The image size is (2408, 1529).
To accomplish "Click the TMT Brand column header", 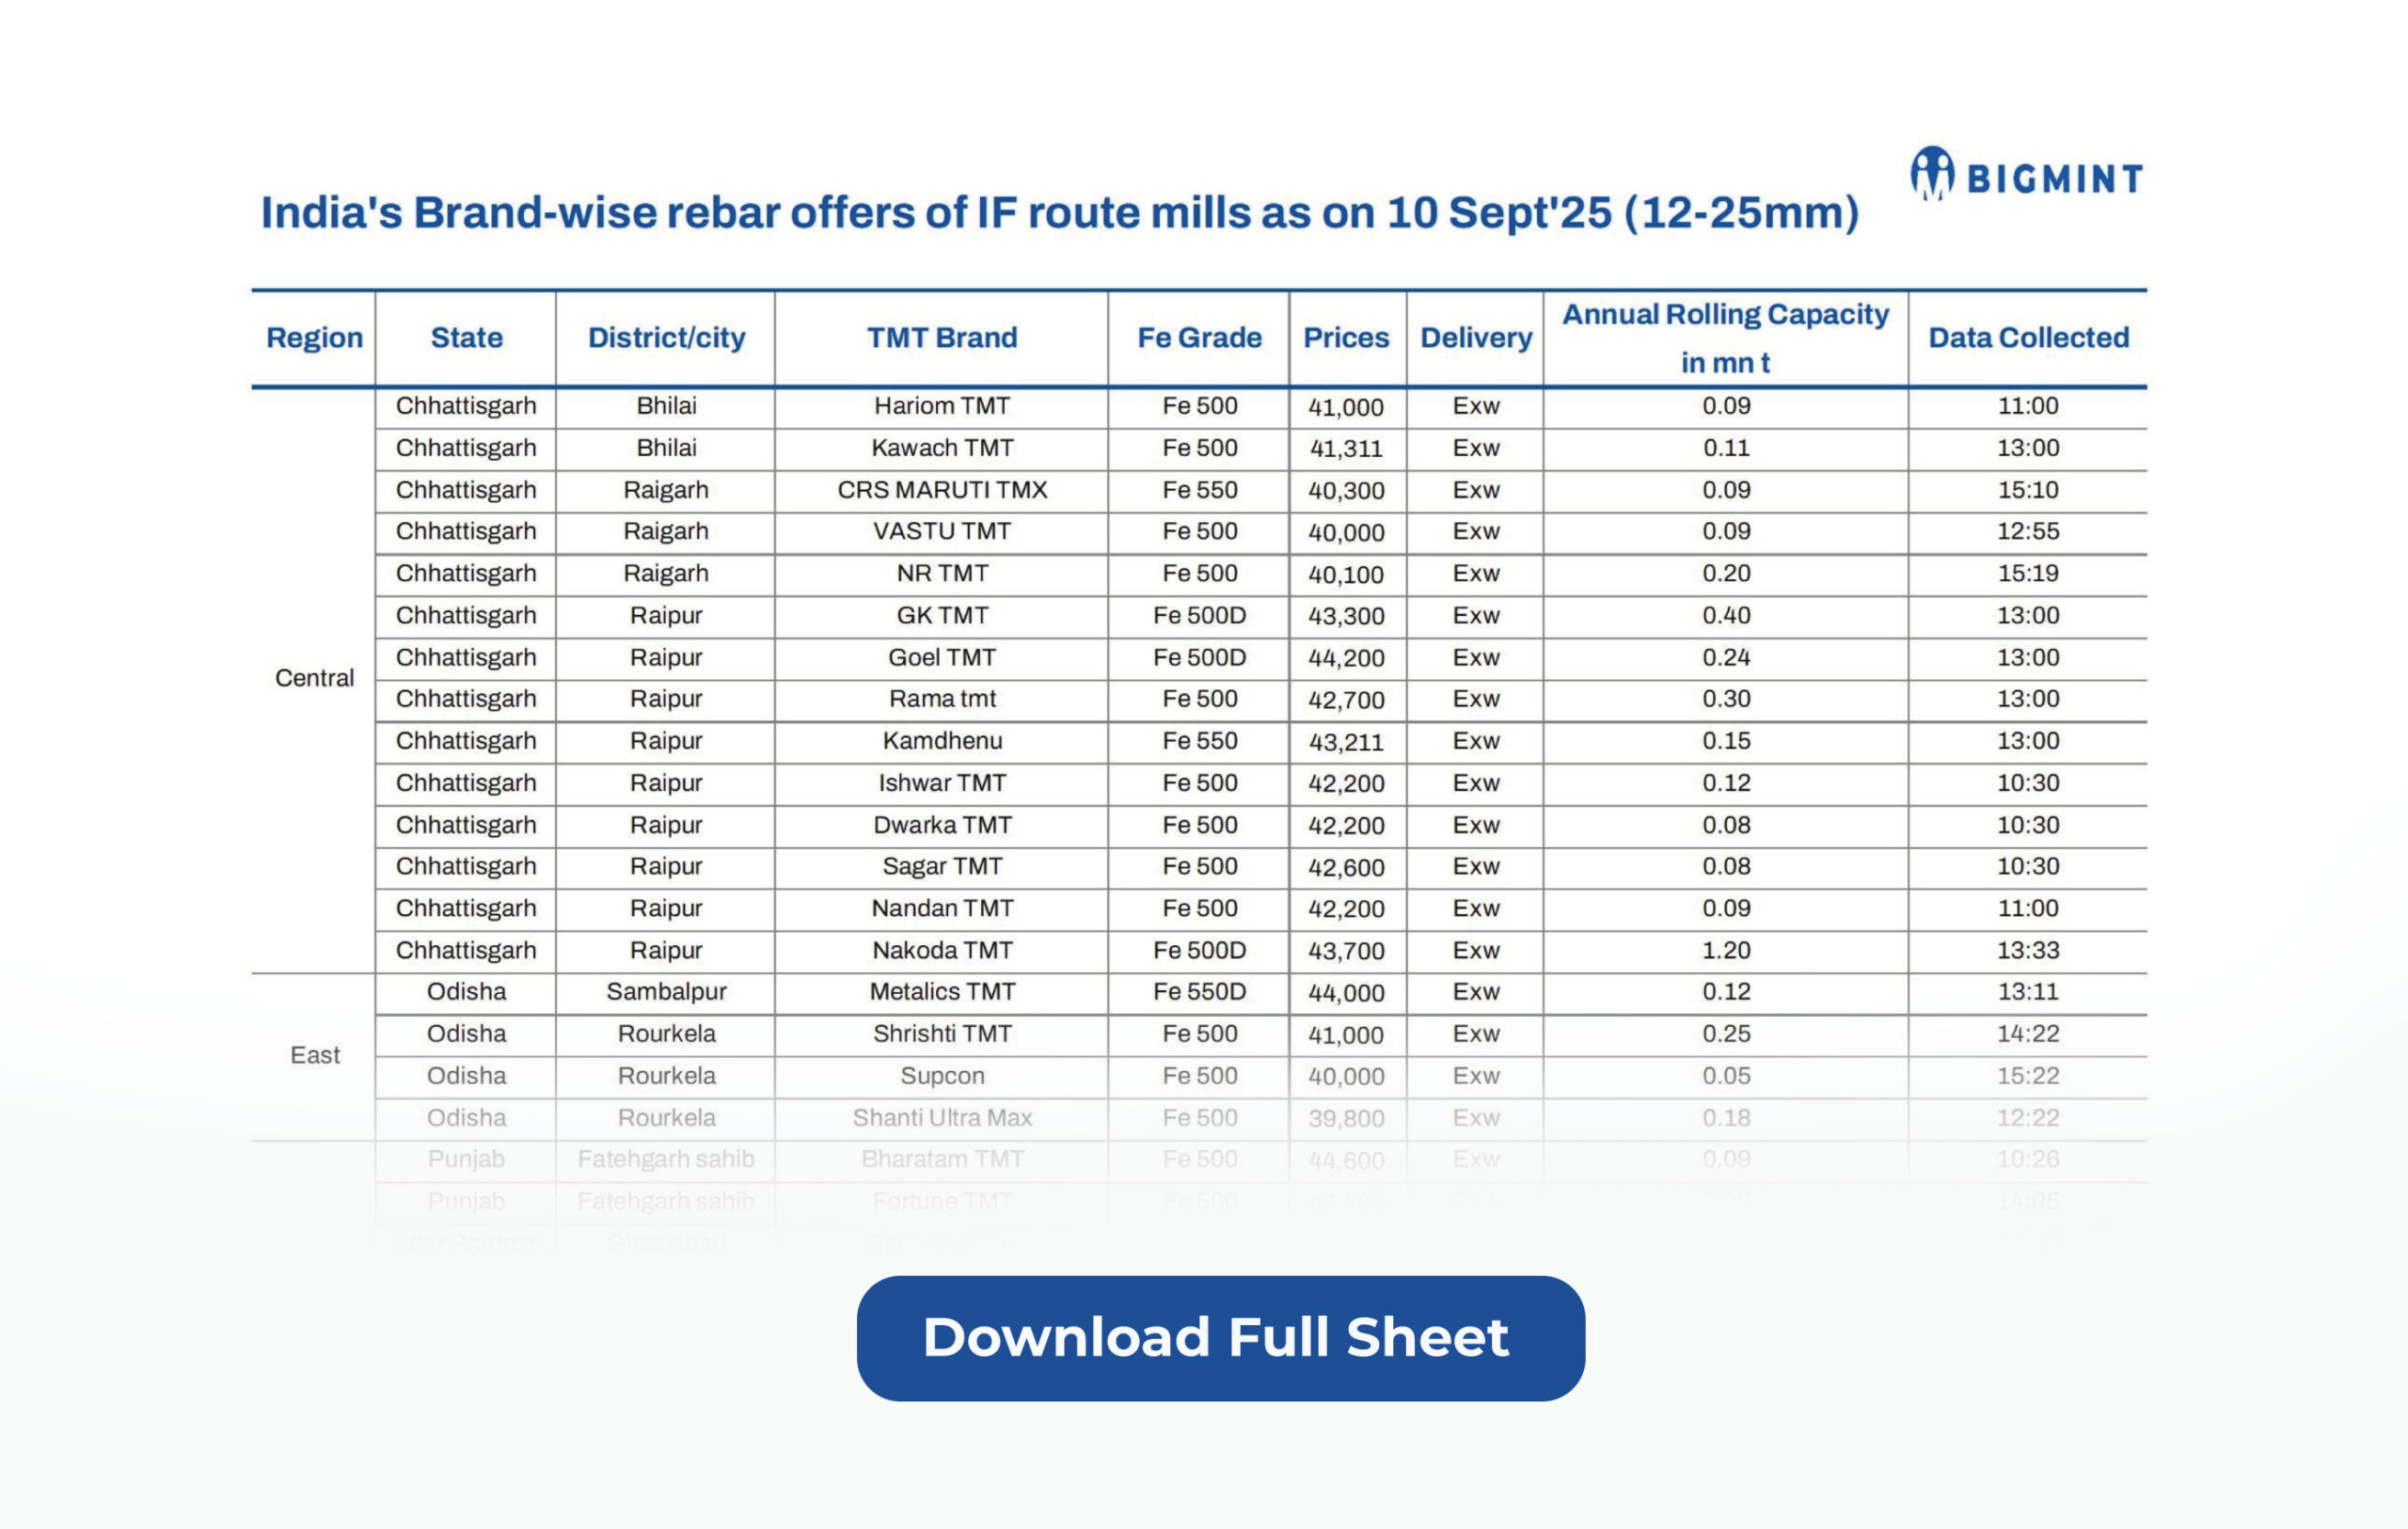I will pos(941,338).
